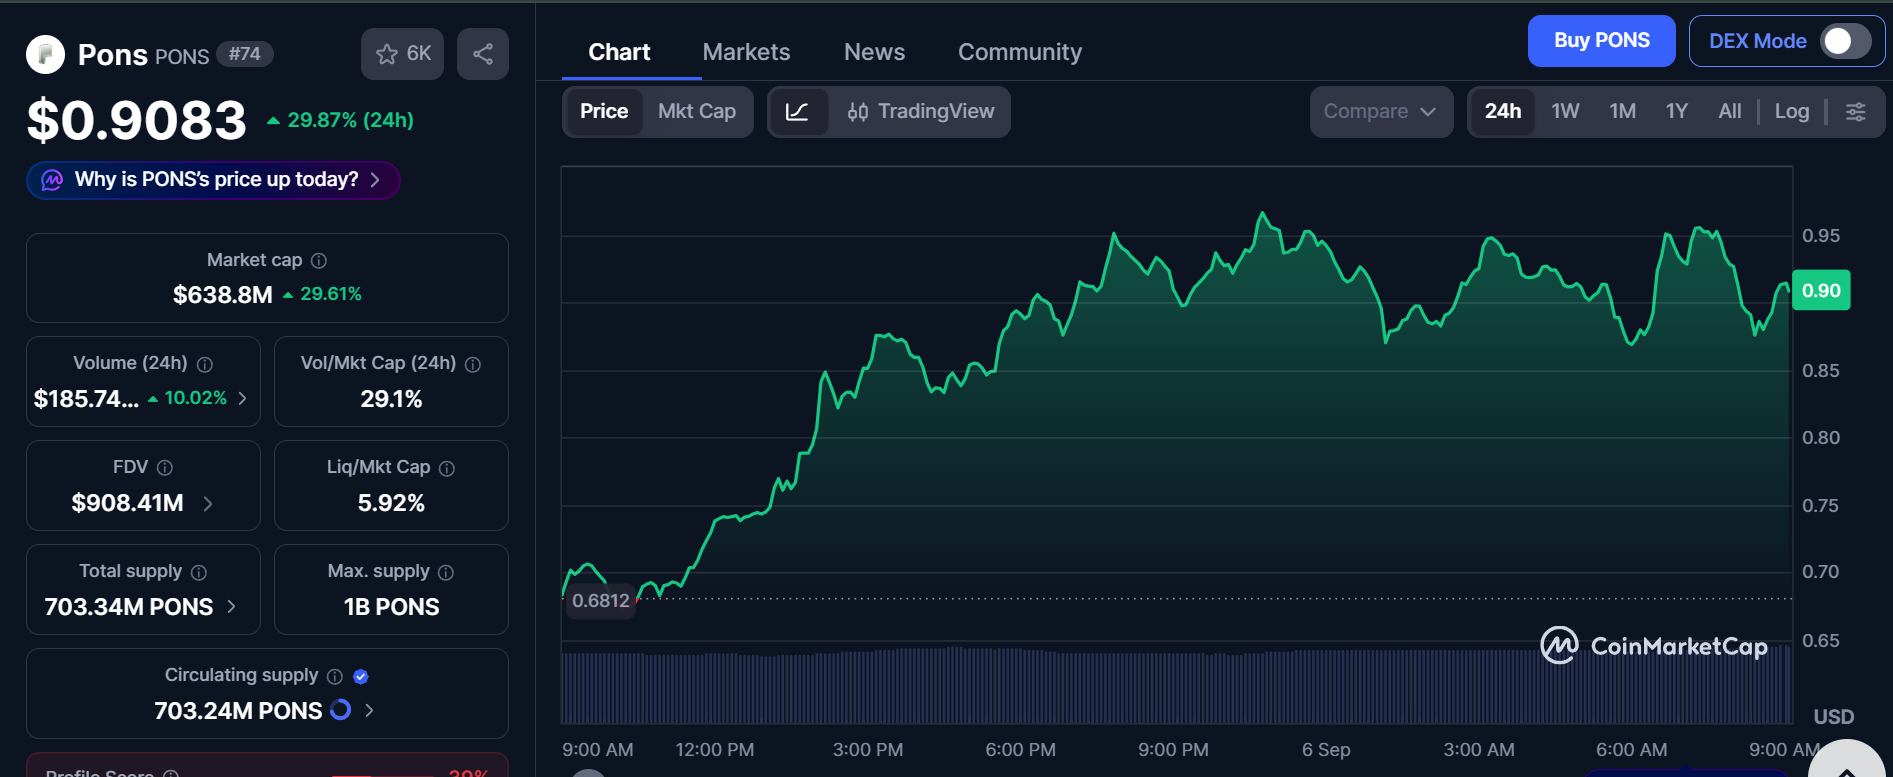Click the 703.34M PONS total supply value
This screenshot has width=1893, height=777.
(x=129, y=607)
